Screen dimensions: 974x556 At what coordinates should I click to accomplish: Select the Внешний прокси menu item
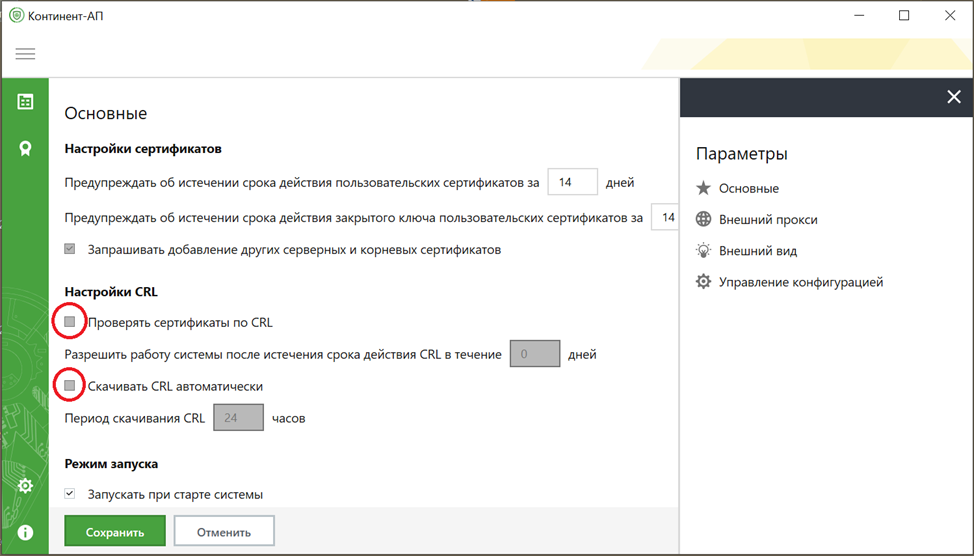768,220
